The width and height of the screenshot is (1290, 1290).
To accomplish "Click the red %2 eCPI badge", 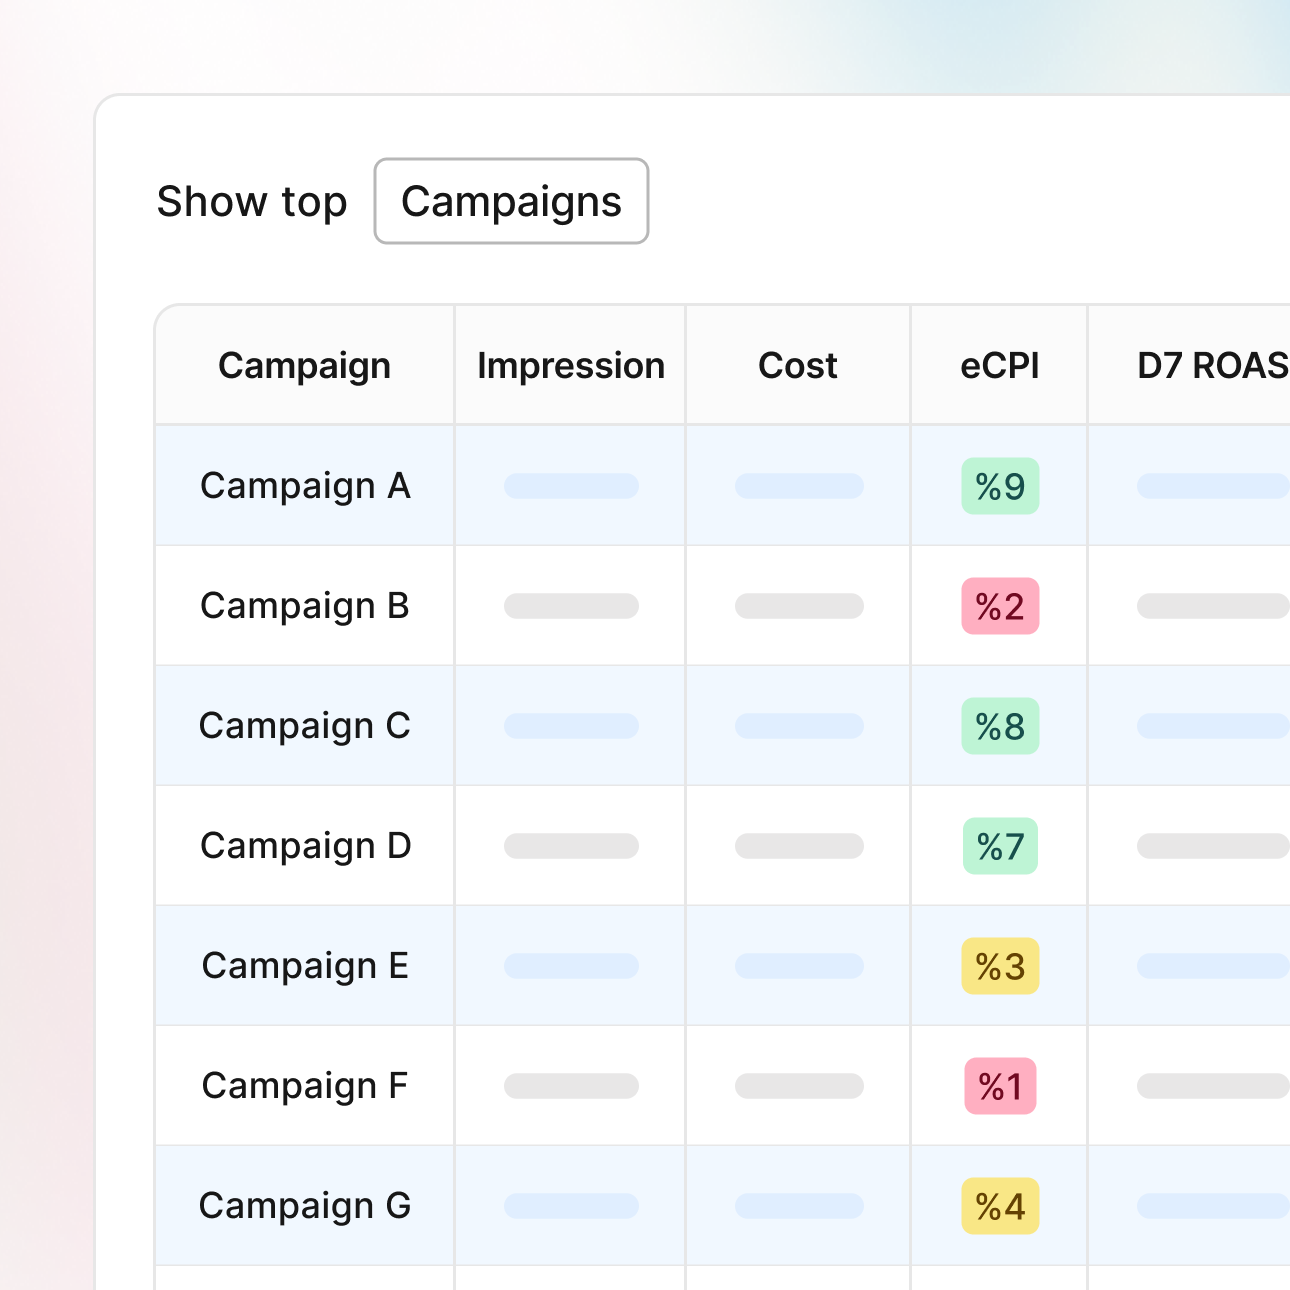I will click(999, 606).
